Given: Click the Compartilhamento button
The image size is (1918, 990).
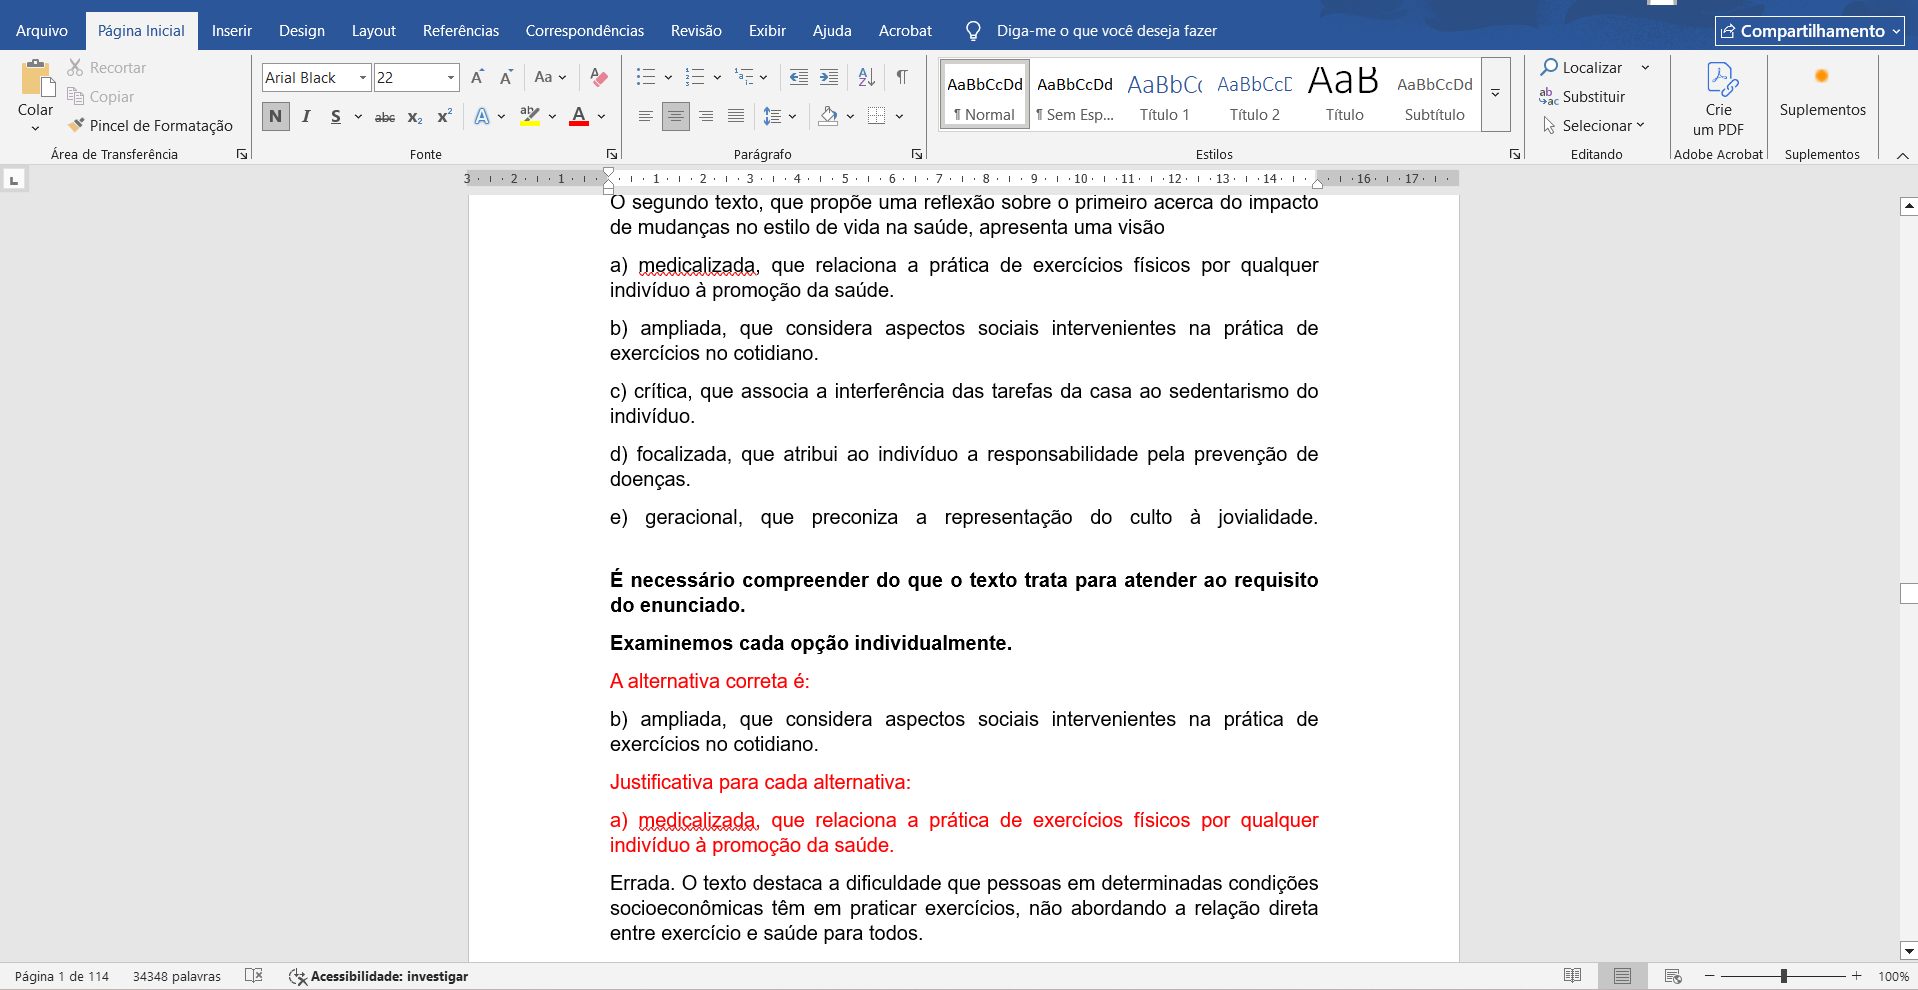Looking at the screenshot, I should 1810,31.
